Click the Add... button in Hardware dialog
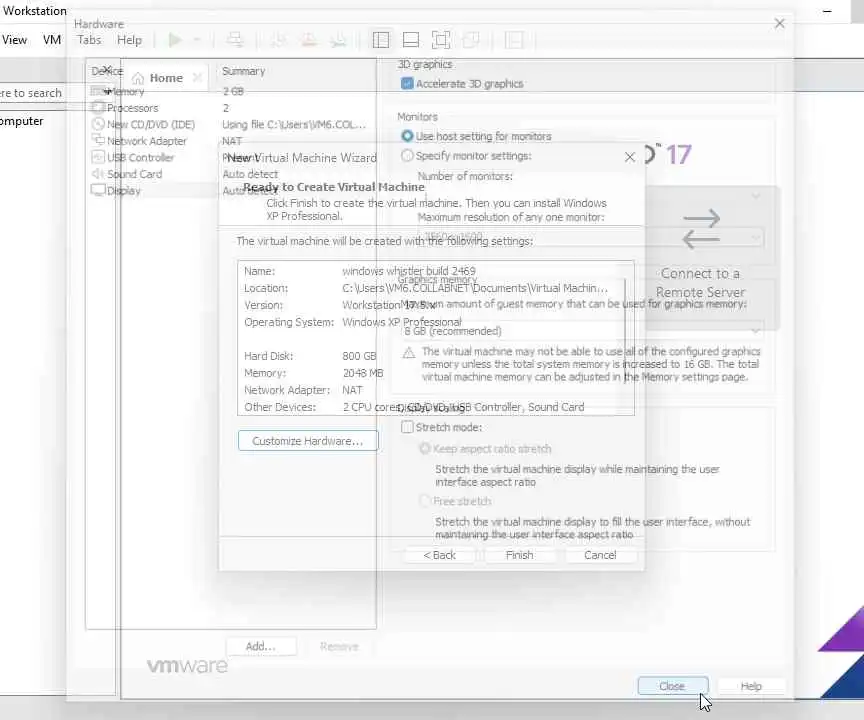The image size is (864, 720). click(x=261, y=646)
